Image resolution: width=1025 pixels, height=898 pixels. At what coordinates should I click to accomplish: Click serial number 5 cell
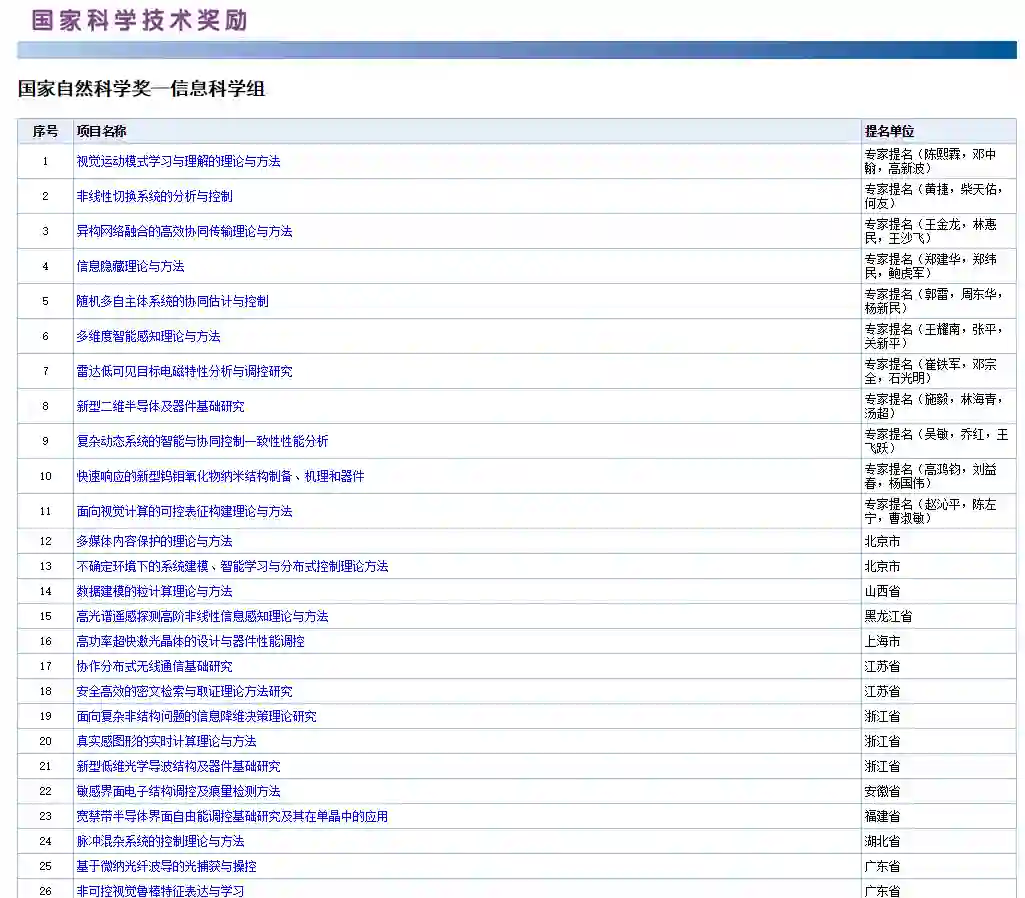point(45,301)
